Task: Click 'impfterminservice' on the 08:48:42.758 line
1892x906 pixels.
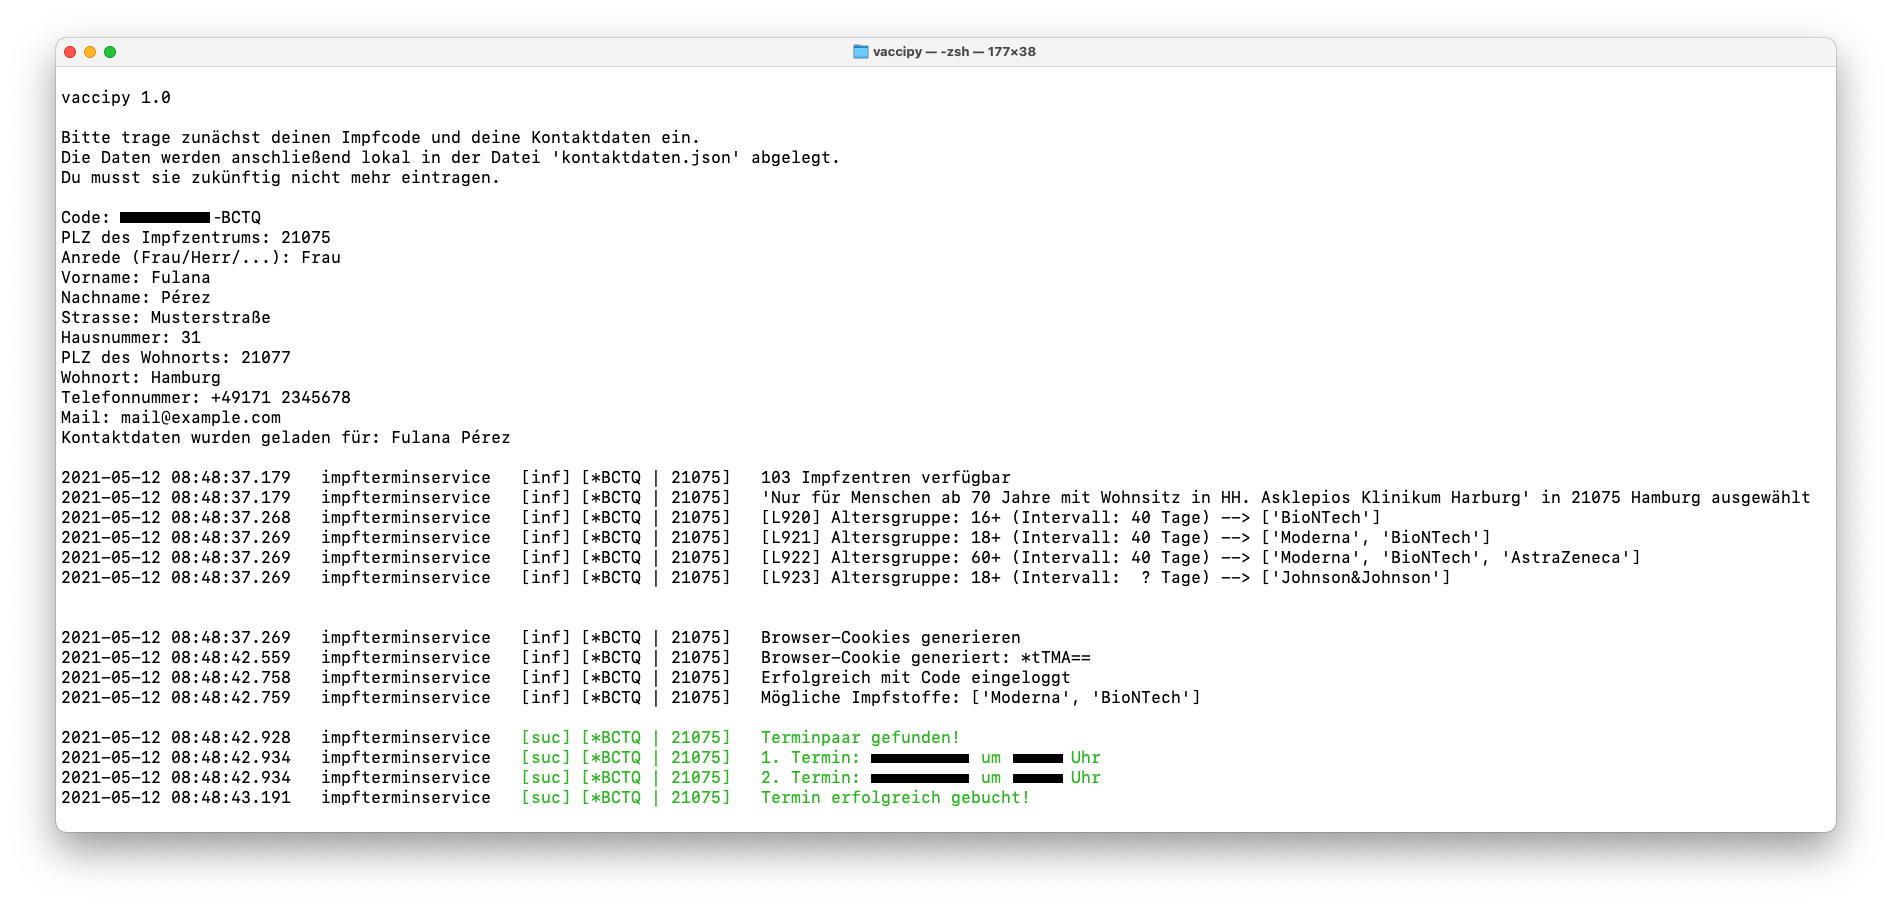Action: pos(406,678)
